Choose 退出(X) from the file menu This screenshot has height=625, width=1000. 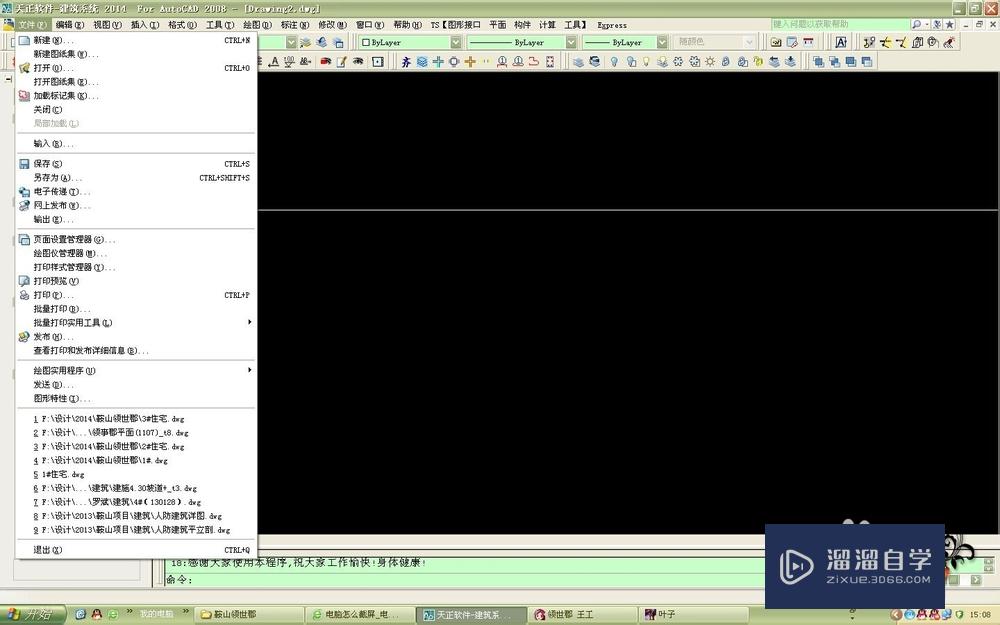tap(136, 550)
